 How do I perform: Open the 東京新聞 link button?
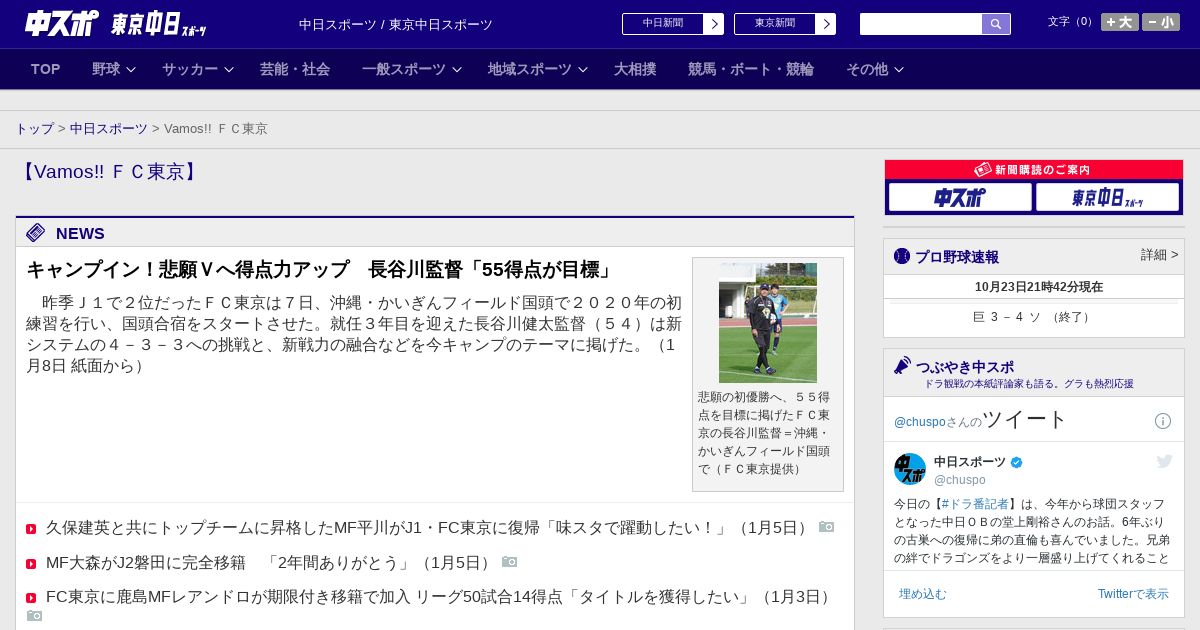click(775, 24)
